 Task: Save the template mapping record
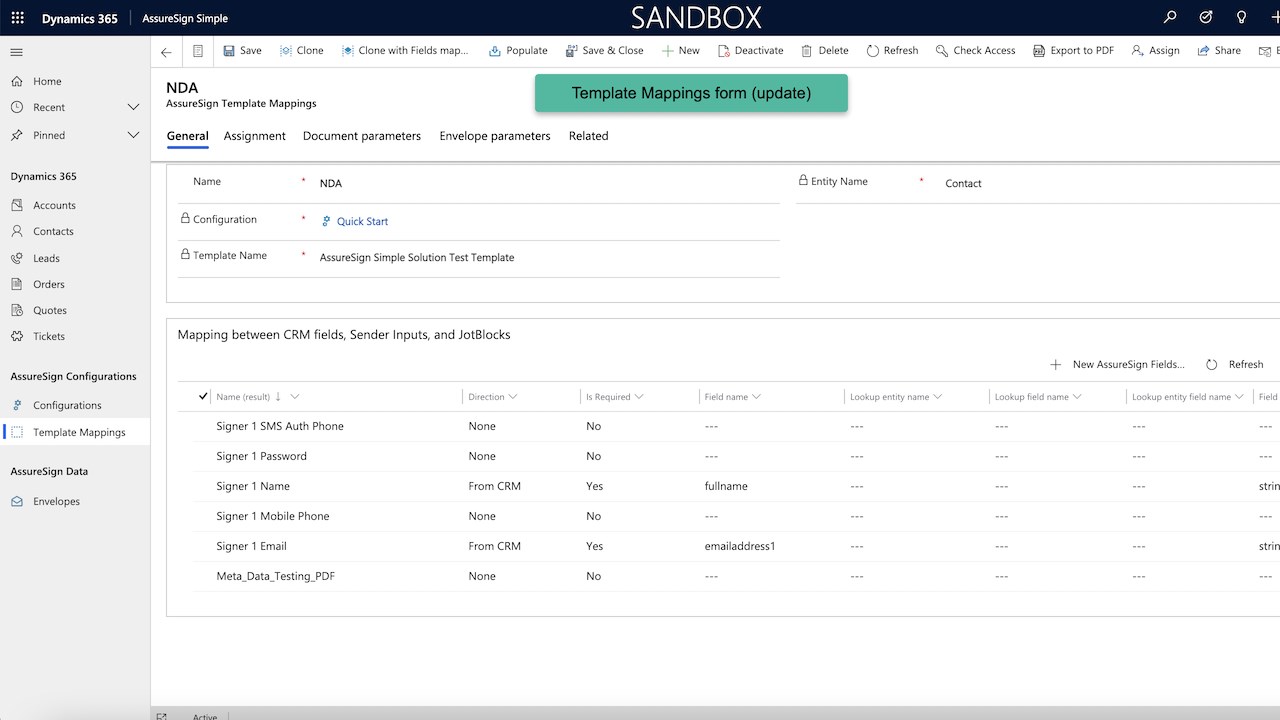point(242,51)
